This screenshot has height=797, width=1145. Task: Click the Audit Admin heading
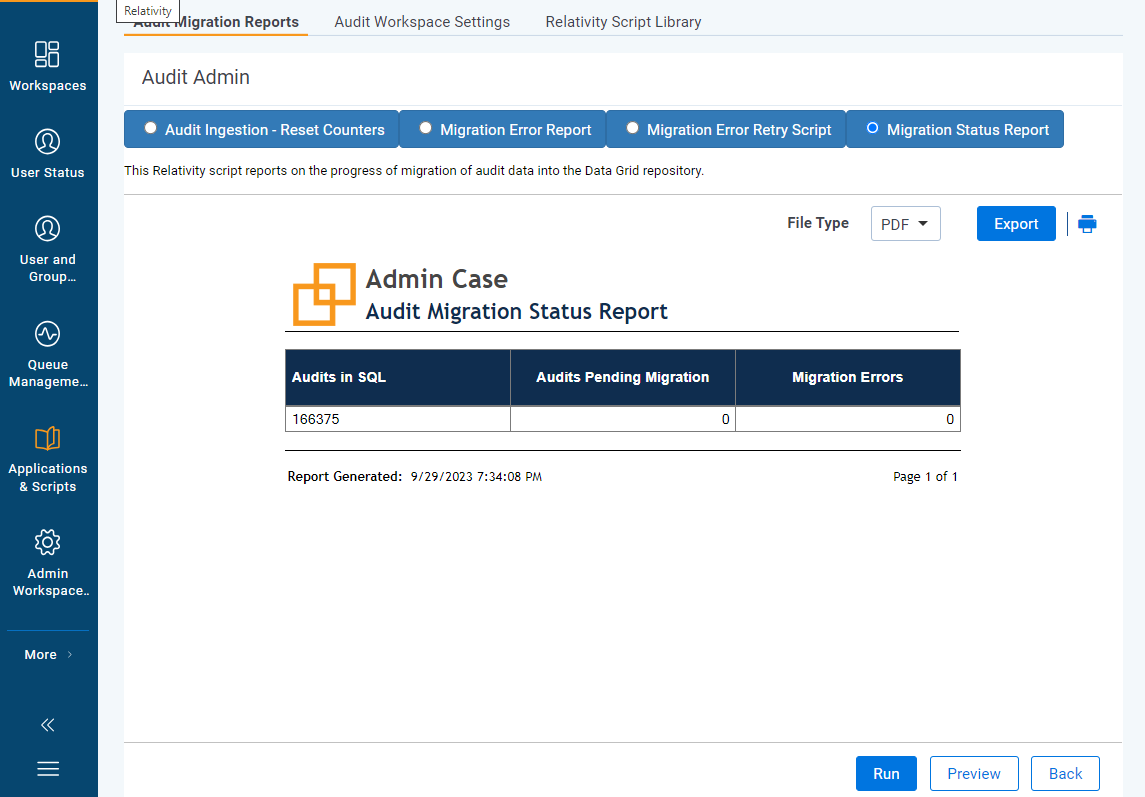(x=196, y=77)
